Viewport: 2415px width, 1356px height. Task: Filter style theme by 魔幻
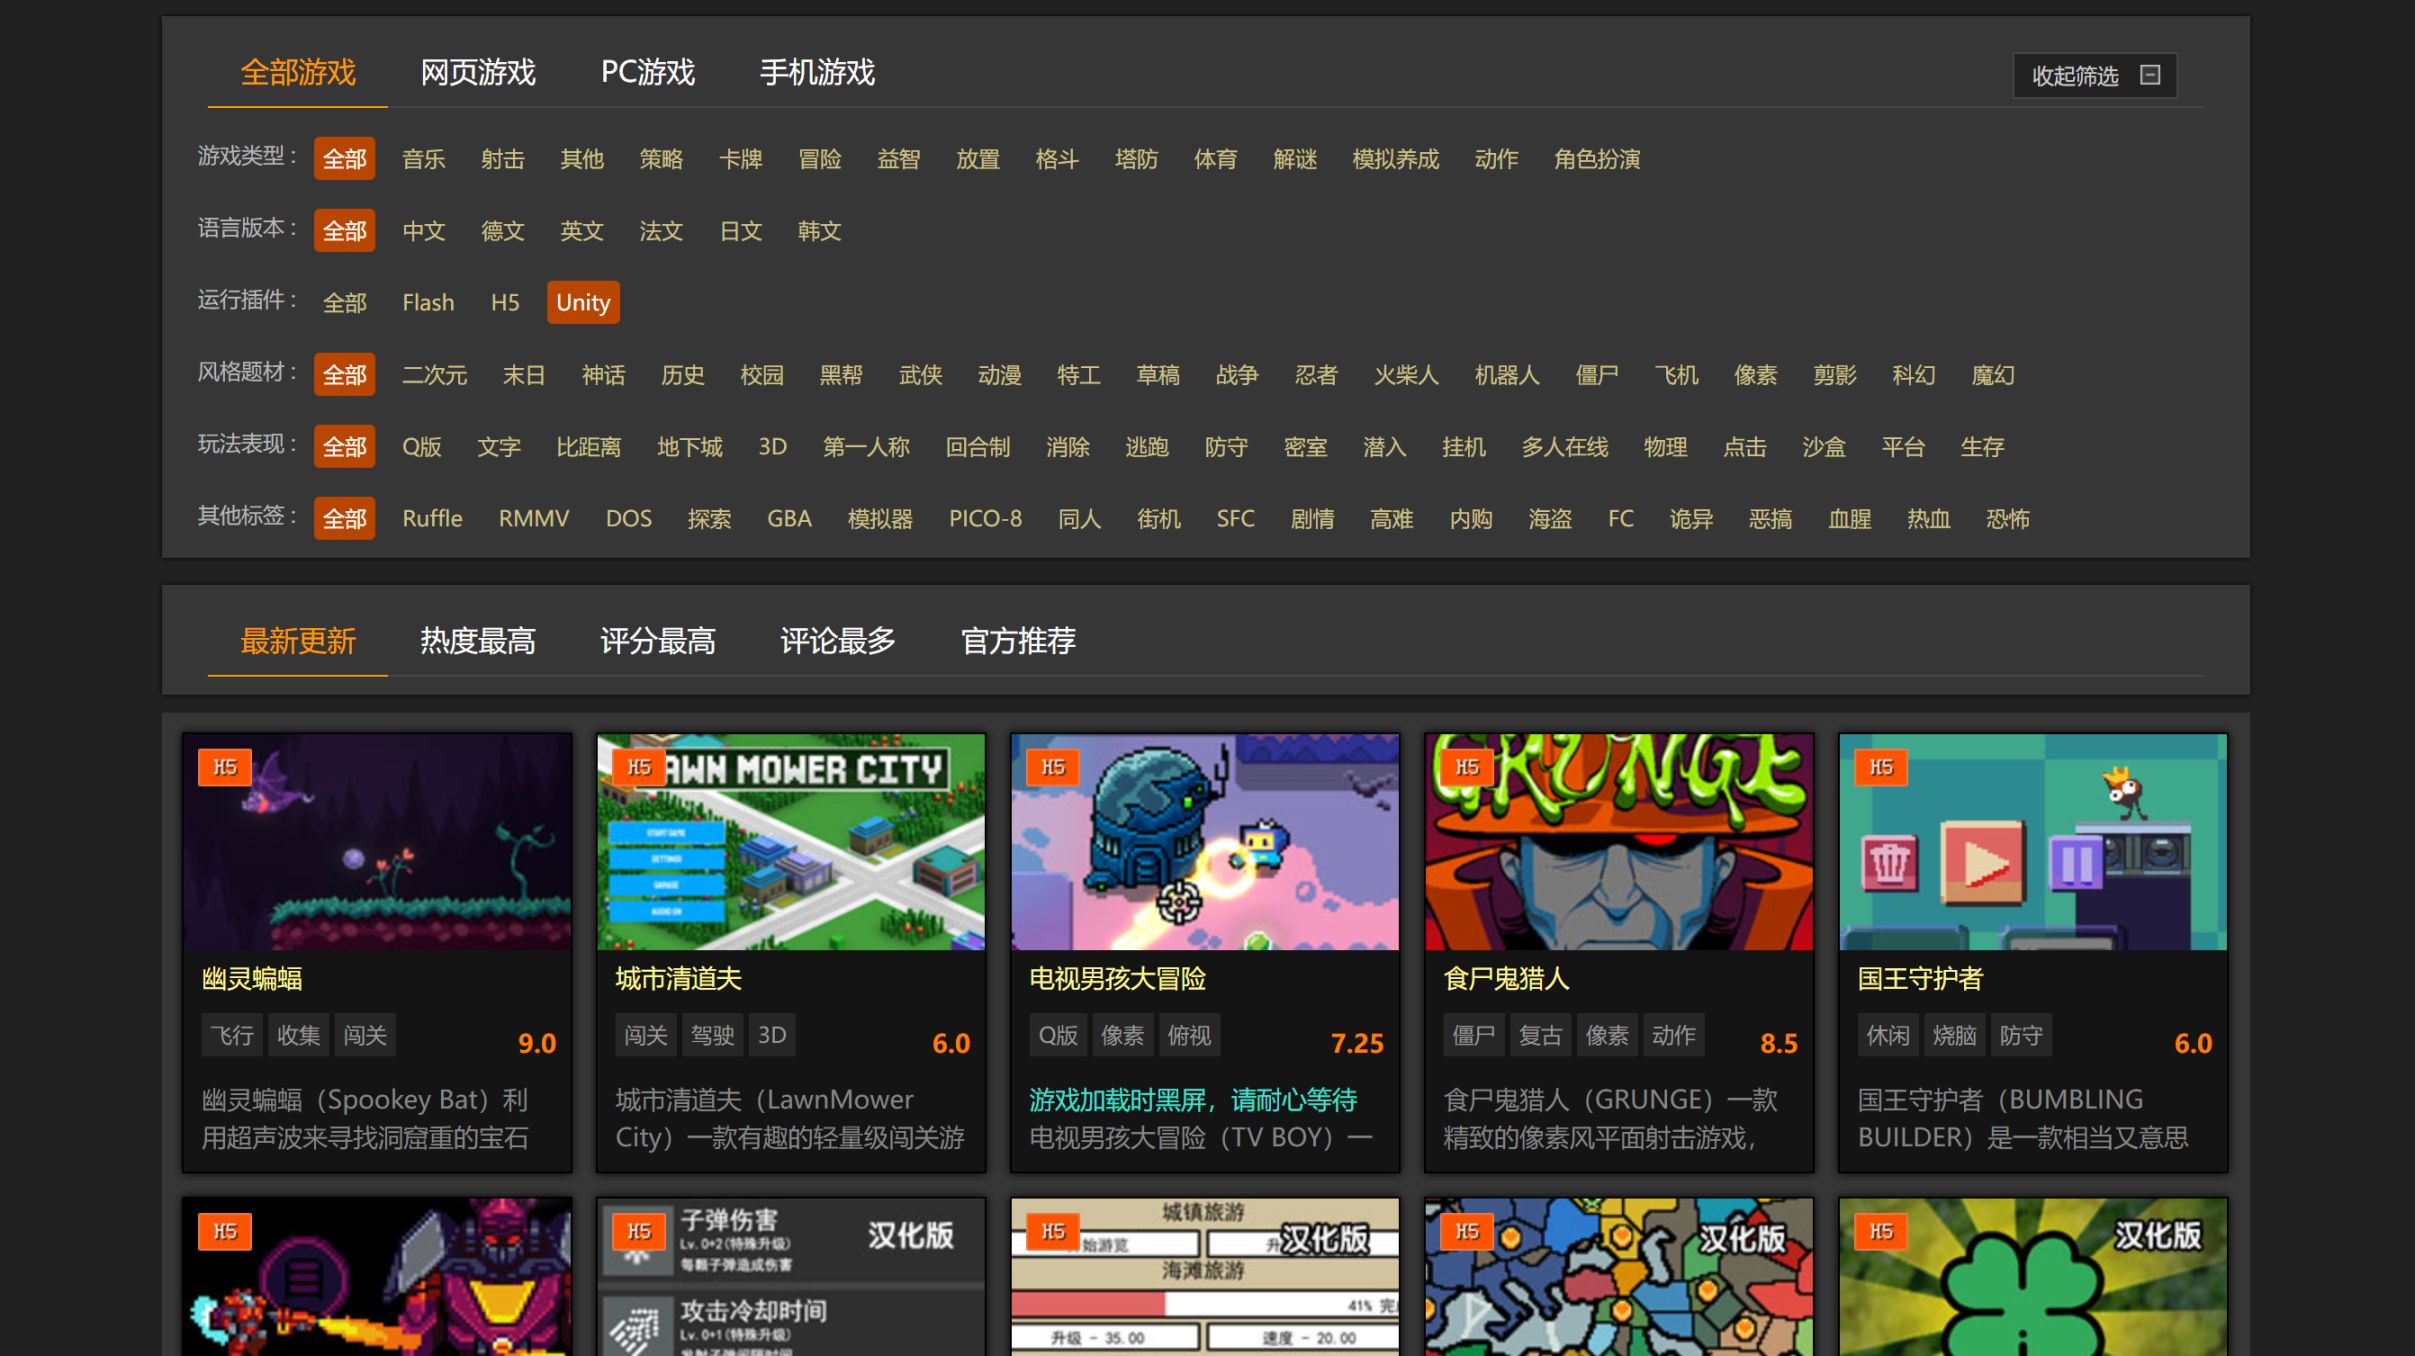(1993, 375)
